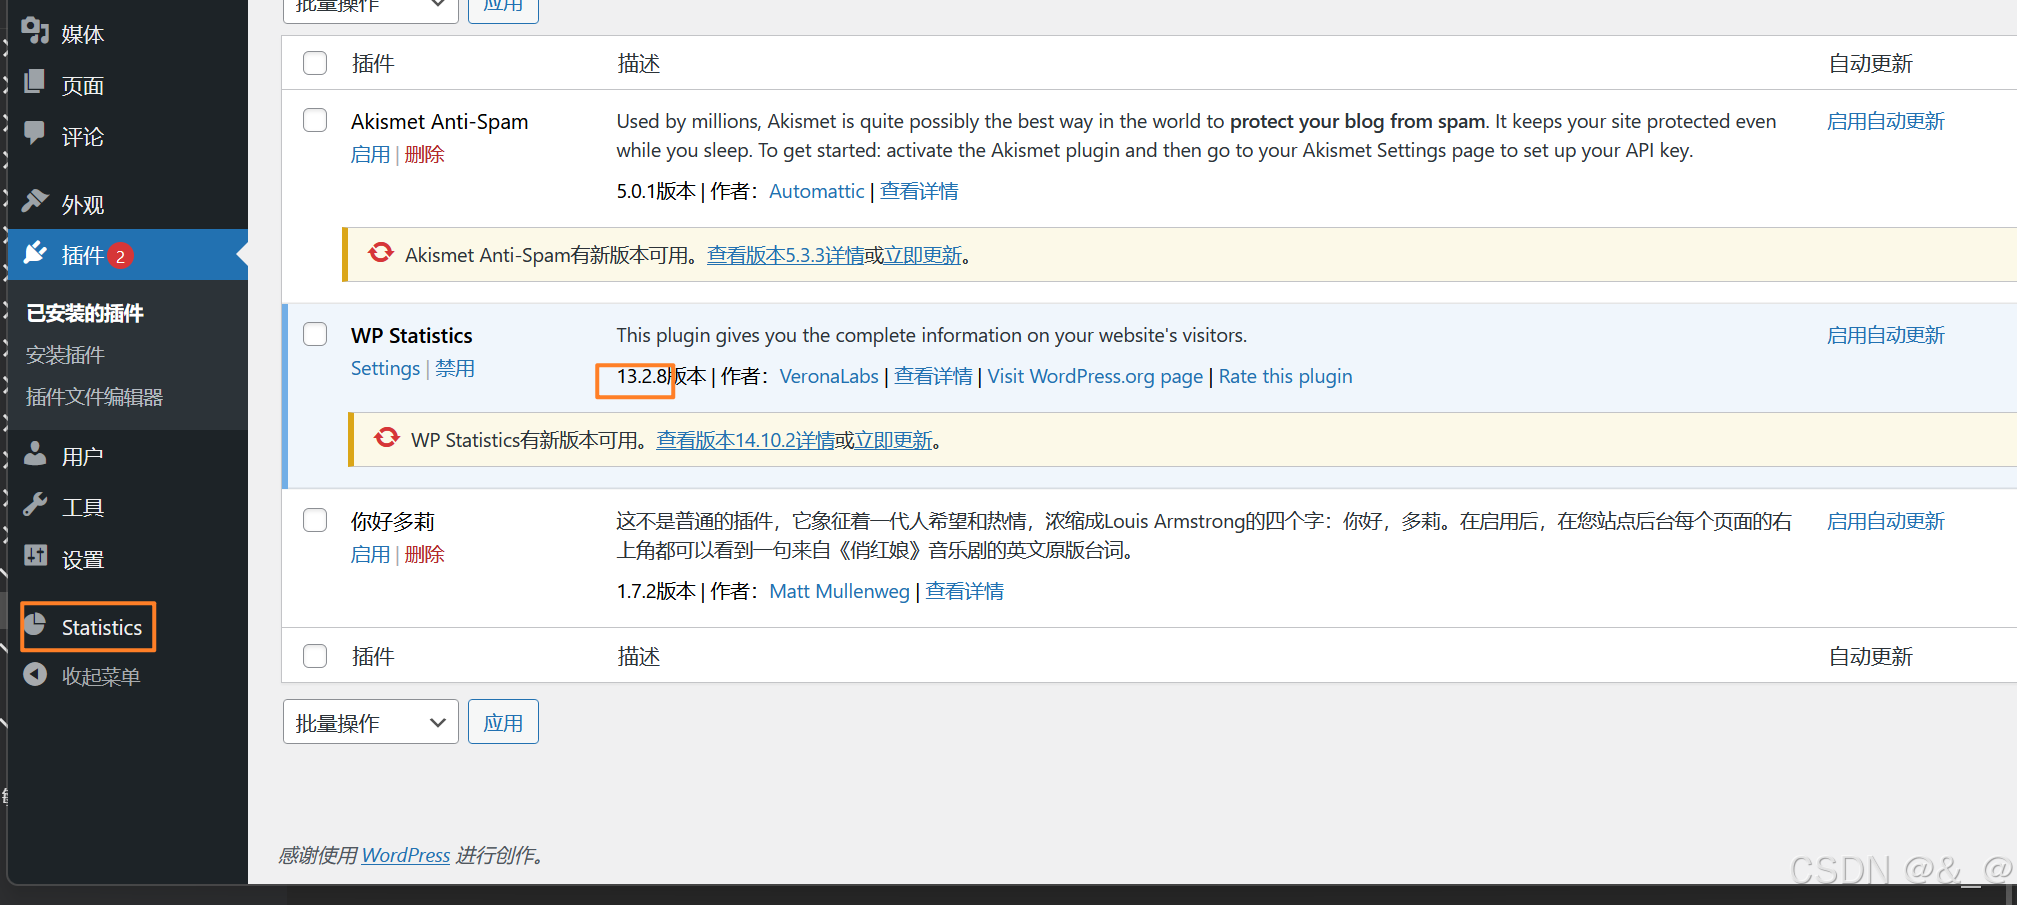Sort by top 插件 column header
The width and height of the screenshot is (2017, 905).
tap(373, 64)
